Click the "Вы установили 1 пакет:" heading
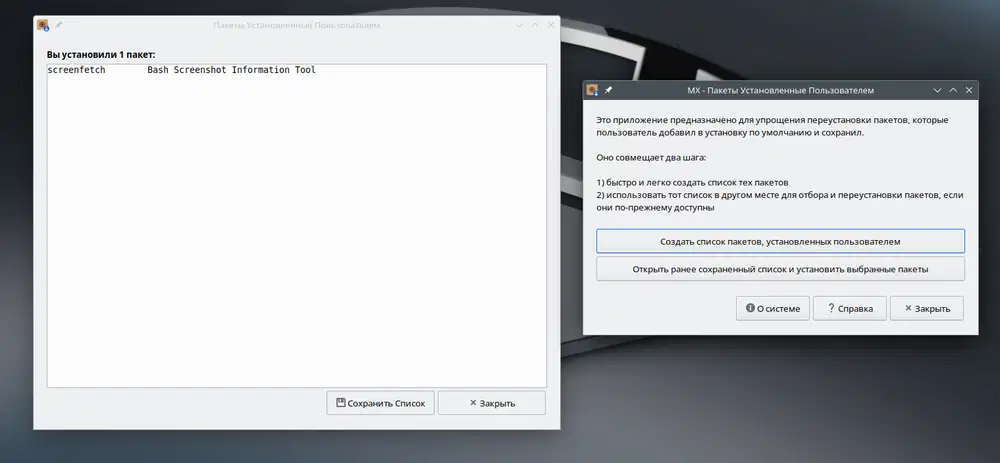This screenshot has height=463, width=1000. (101, 55)
